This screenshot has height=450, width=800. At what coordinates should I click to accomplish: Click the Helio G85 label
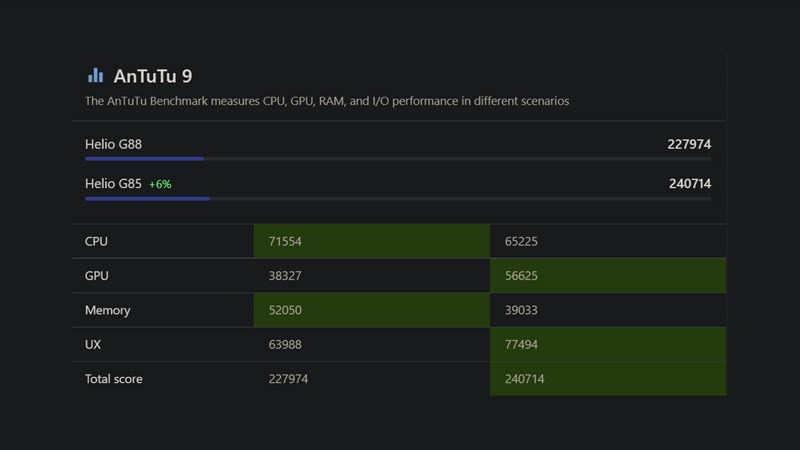[x=113, y=184]
